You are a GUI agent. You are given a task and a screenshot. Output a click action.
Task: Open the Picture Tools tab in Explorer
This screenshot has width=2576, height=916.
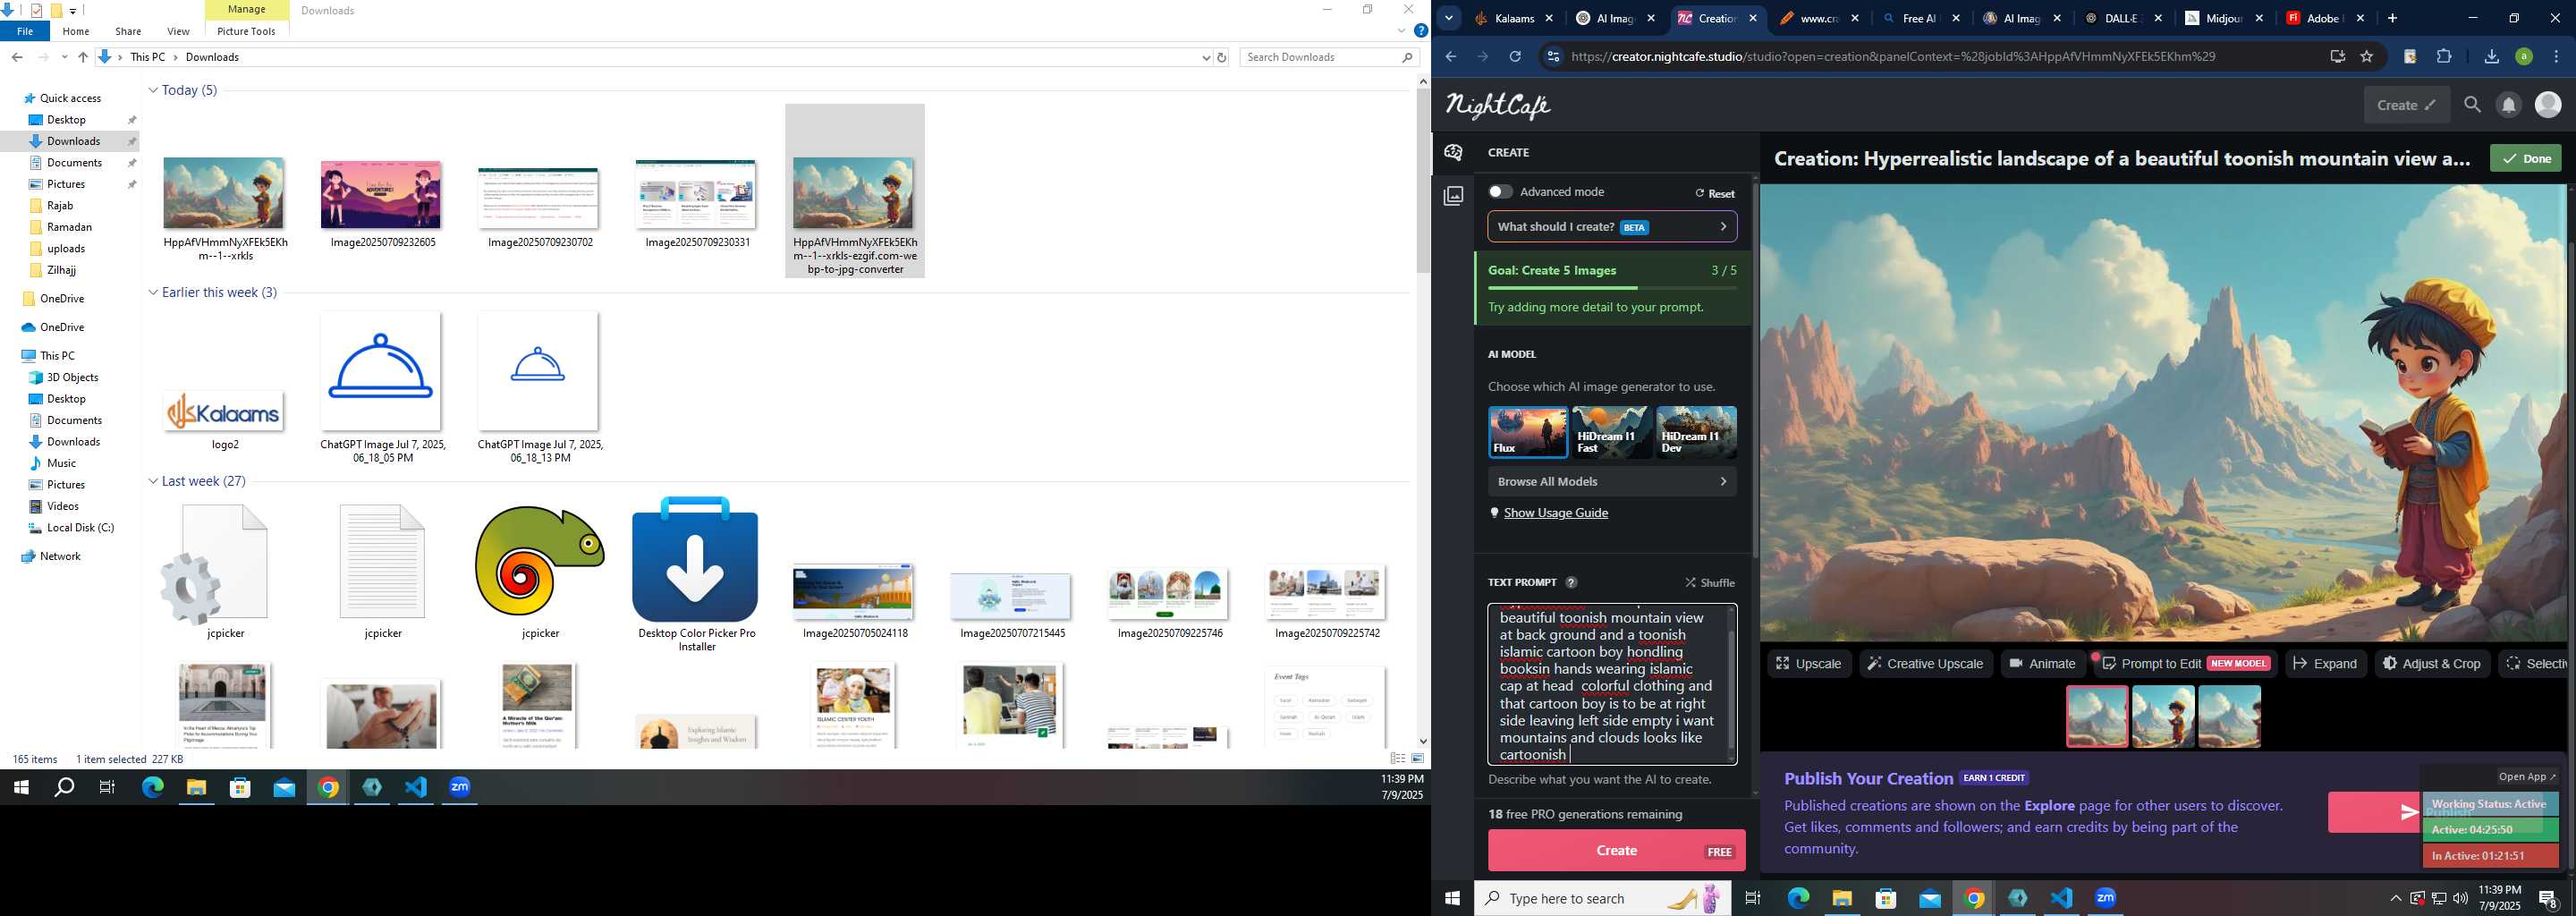246,31
